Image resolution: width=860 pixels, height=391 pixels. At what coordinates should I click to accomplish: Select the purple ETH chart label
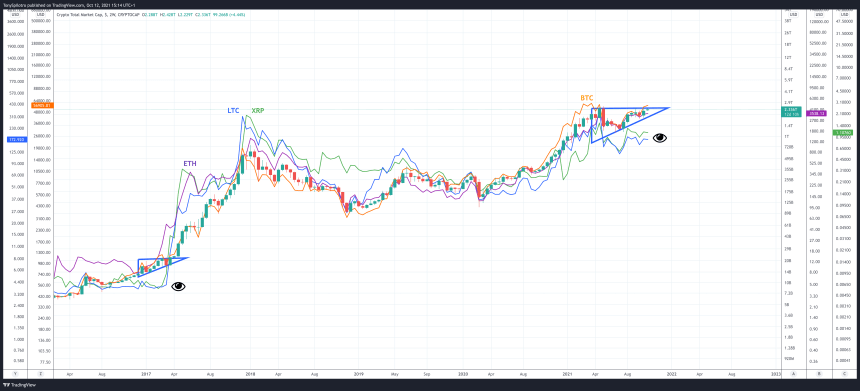tap(190, 163)
